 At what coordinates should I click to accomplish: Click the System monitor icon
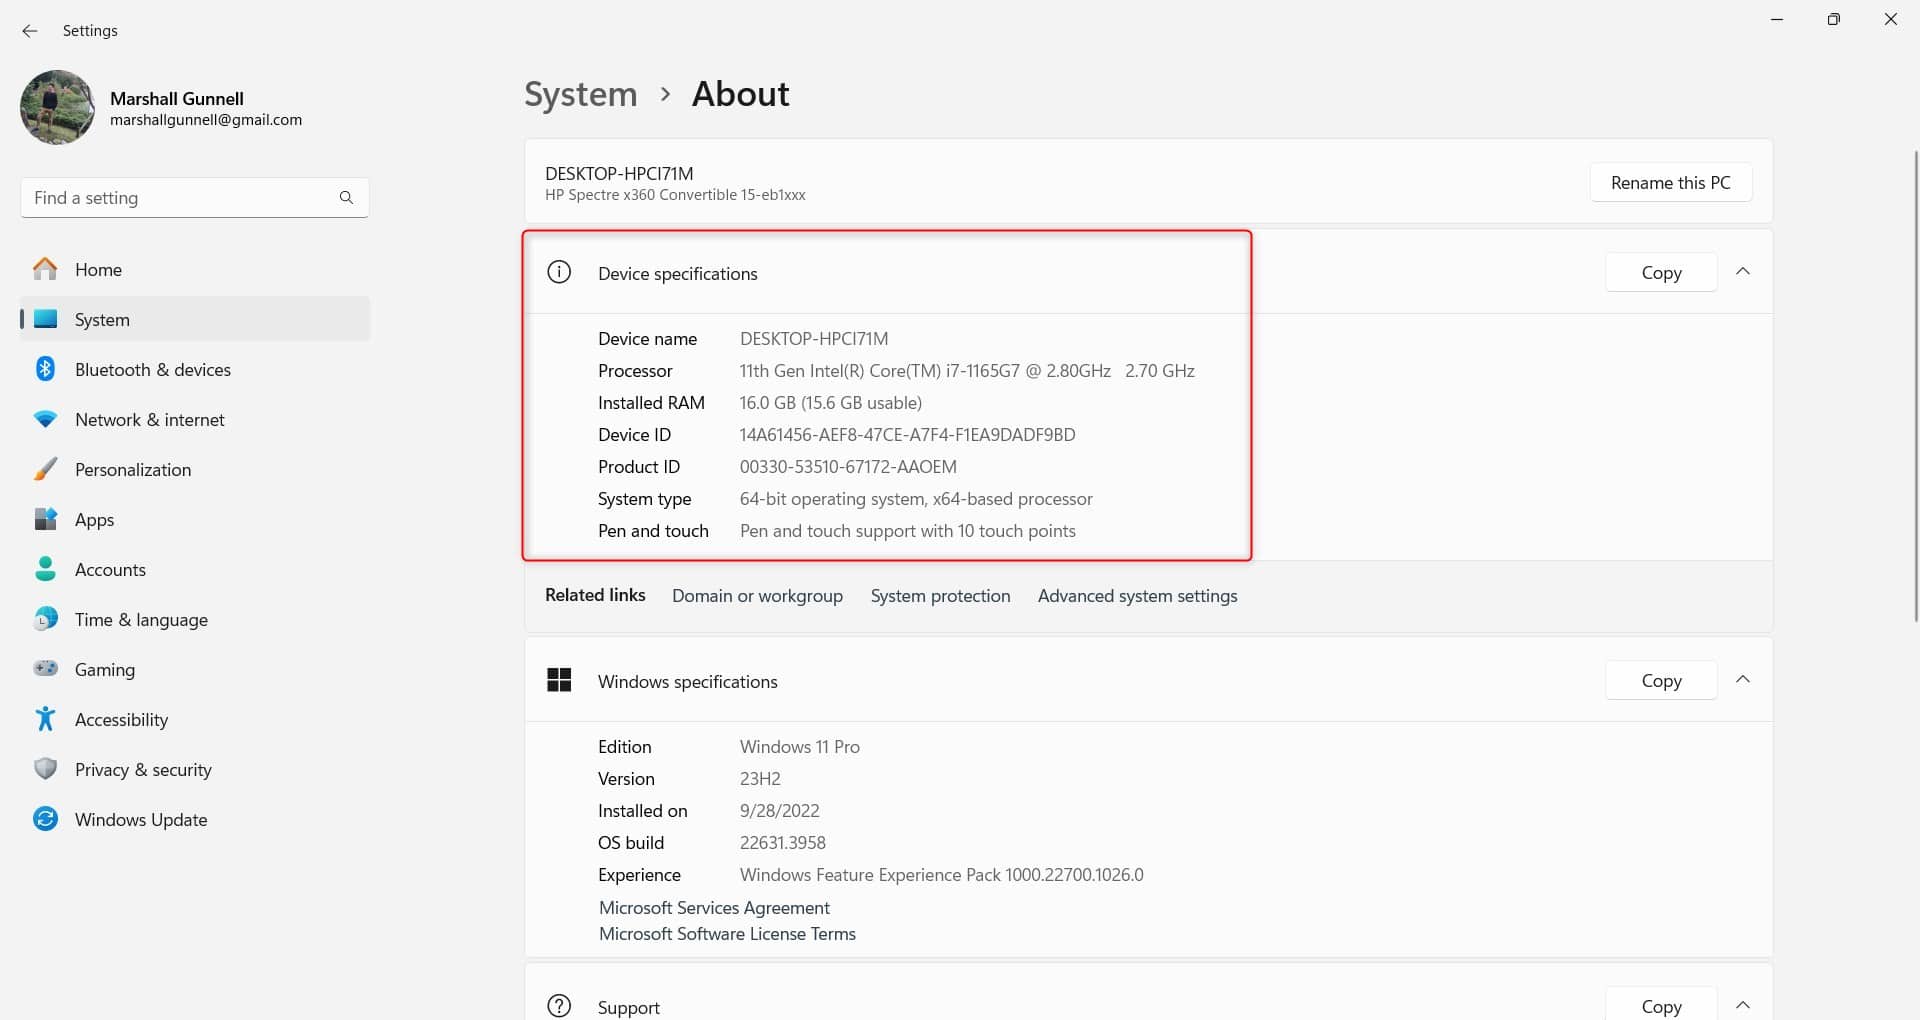click(x=45, y=319)
